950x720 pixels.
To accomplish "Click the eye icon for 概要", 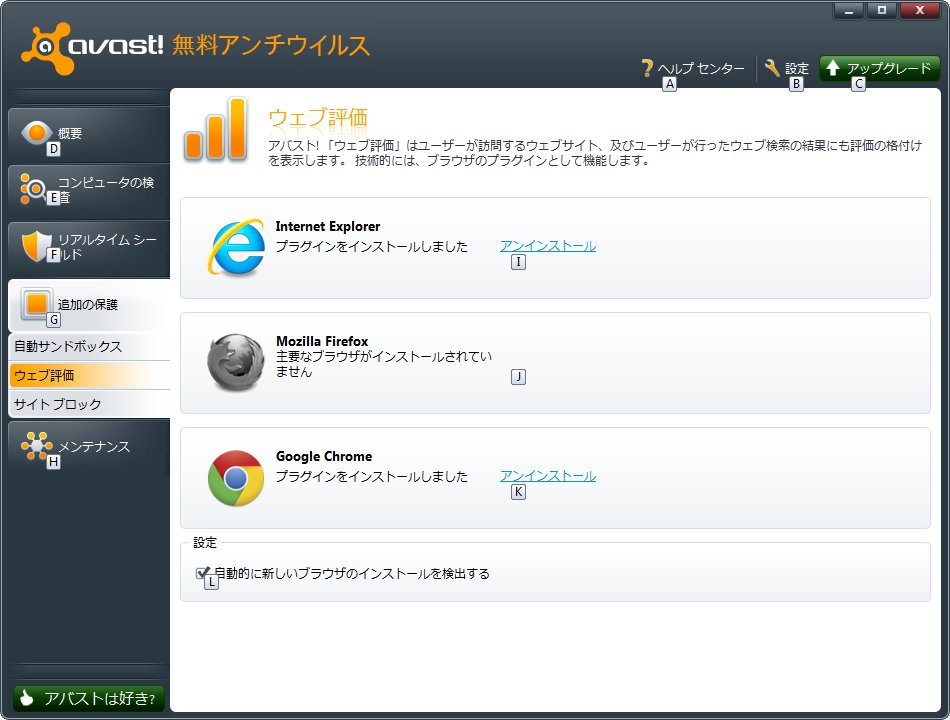I will tap(36, 132).
